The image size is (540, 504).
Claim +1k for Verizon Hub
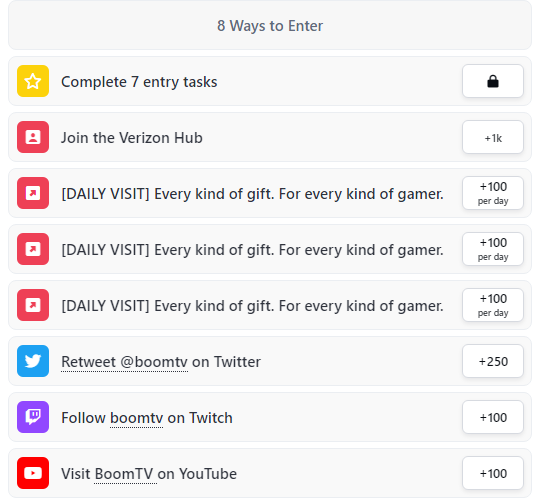pos(493,137)
